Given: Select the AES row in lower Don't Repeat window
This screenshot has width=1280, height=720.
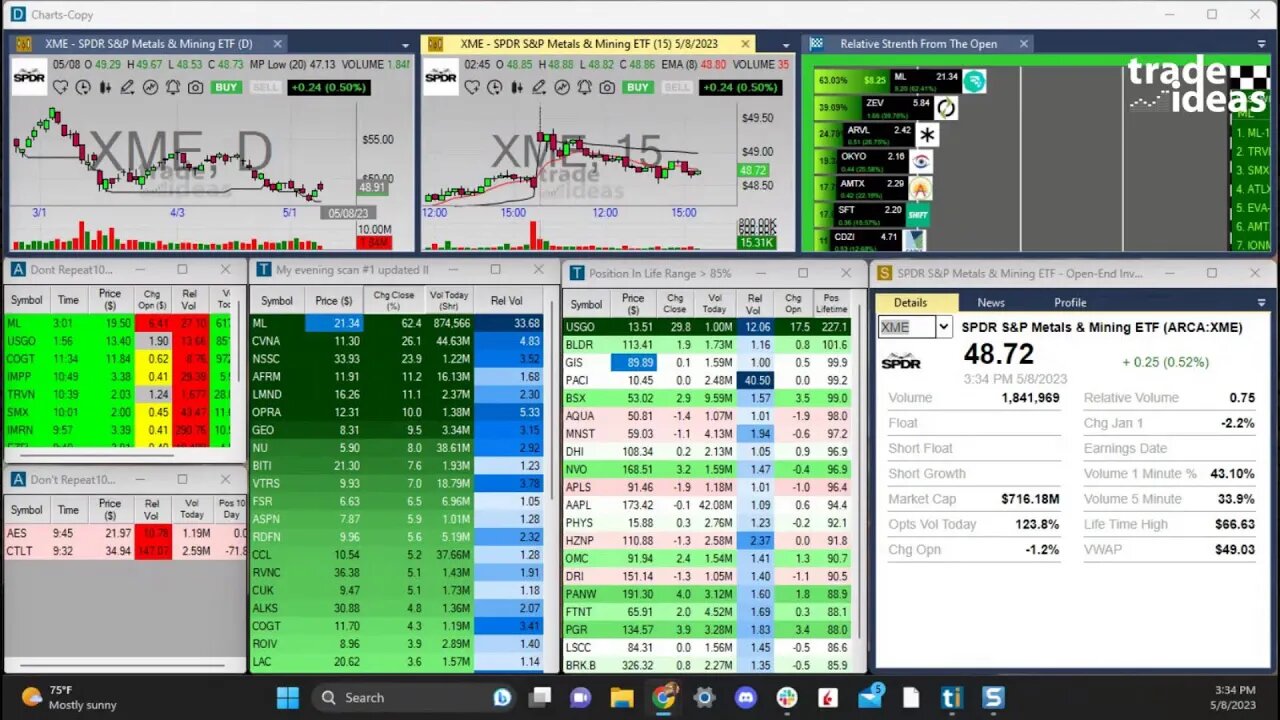Looking at the screenshot, I should coord(124,533).
